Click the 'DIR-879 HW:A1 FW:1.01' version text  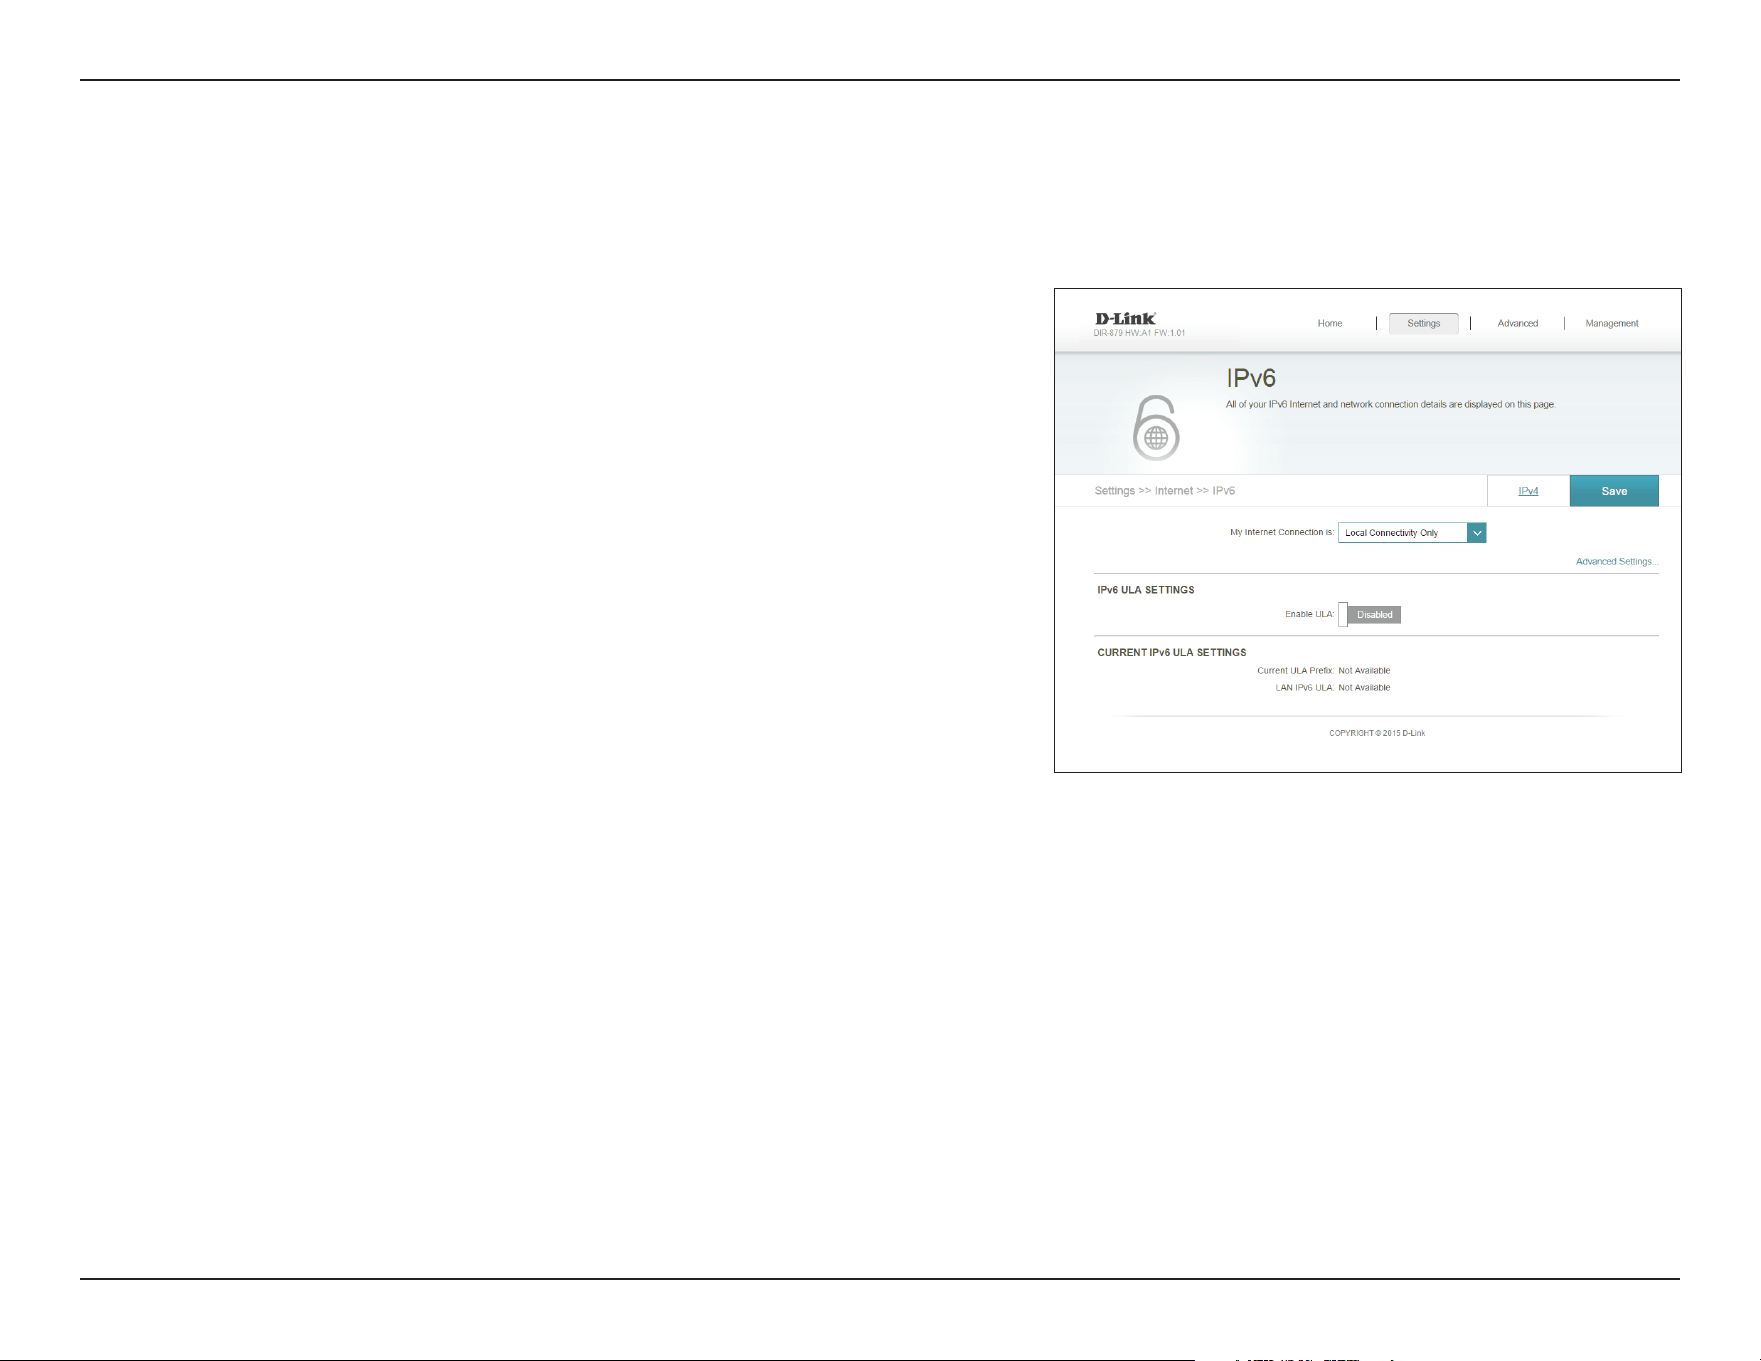click(x=1139, y=333)
